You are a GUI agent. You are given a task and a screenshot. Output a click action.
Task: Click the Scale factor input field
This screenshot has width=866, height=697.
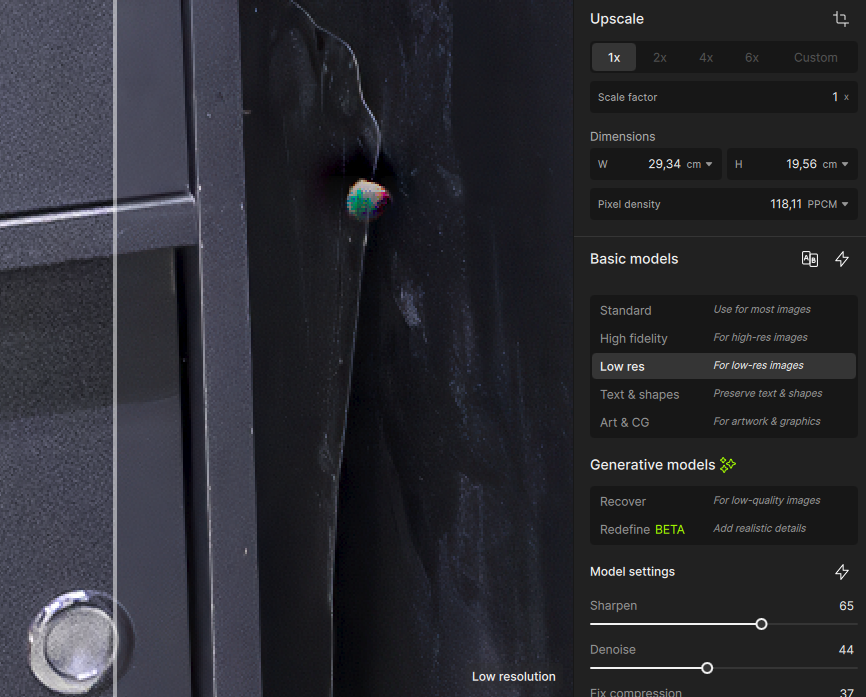[x=723, y=97]
